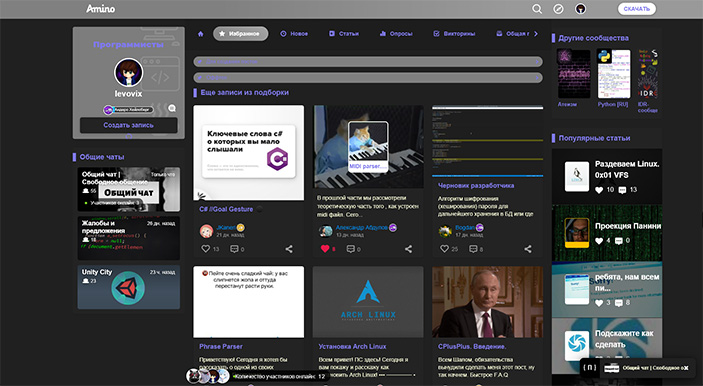703x386 pixels.
Task: Open Установка Arch Linux post title
Action: 352,347
